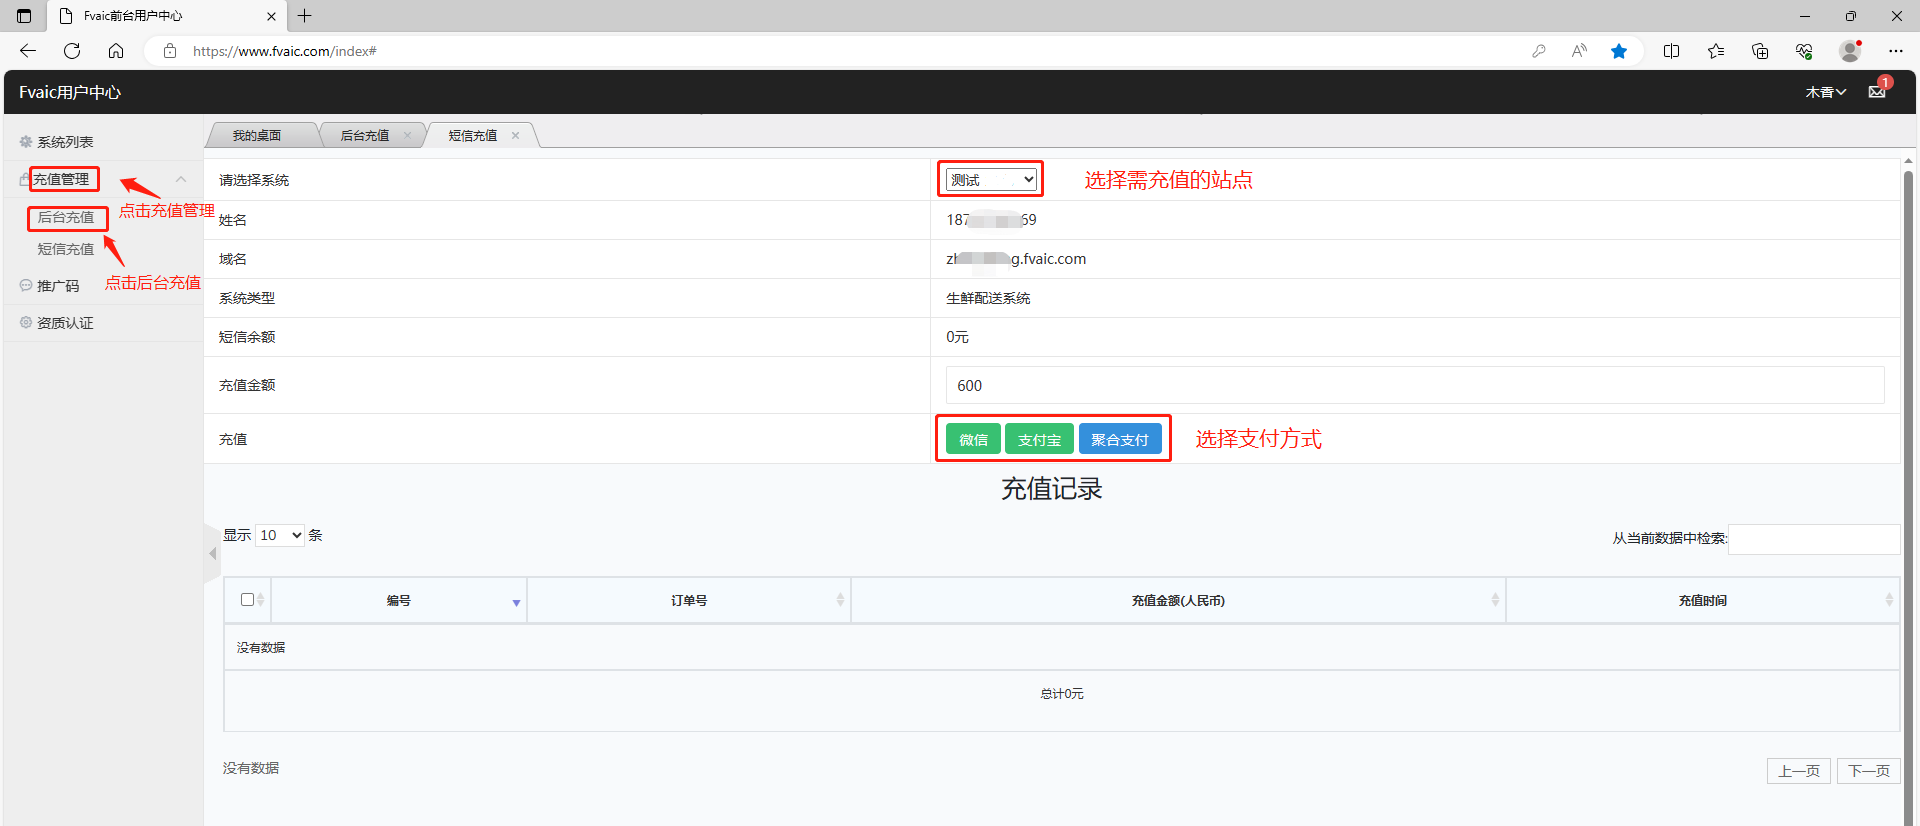
Task: Expand the 木香 user menu
Action: [1825, 92]
